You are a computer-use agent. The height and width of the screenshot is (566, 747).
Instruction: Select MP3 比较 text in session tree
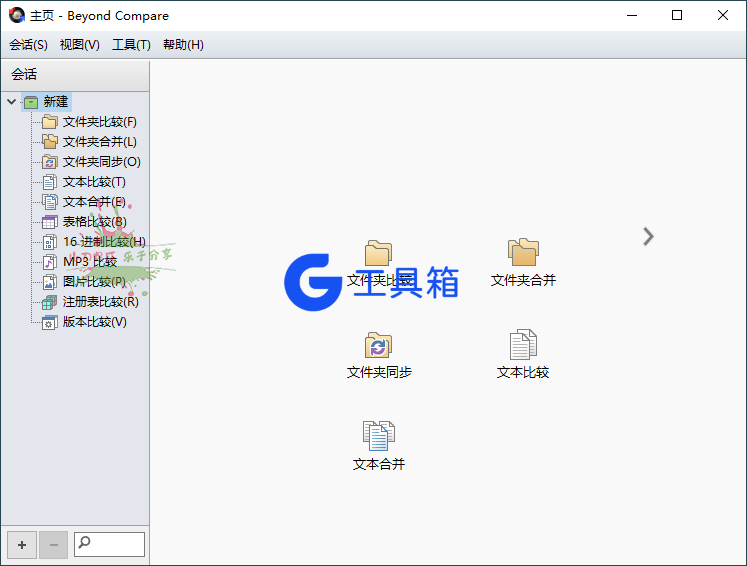coord(90,262)
